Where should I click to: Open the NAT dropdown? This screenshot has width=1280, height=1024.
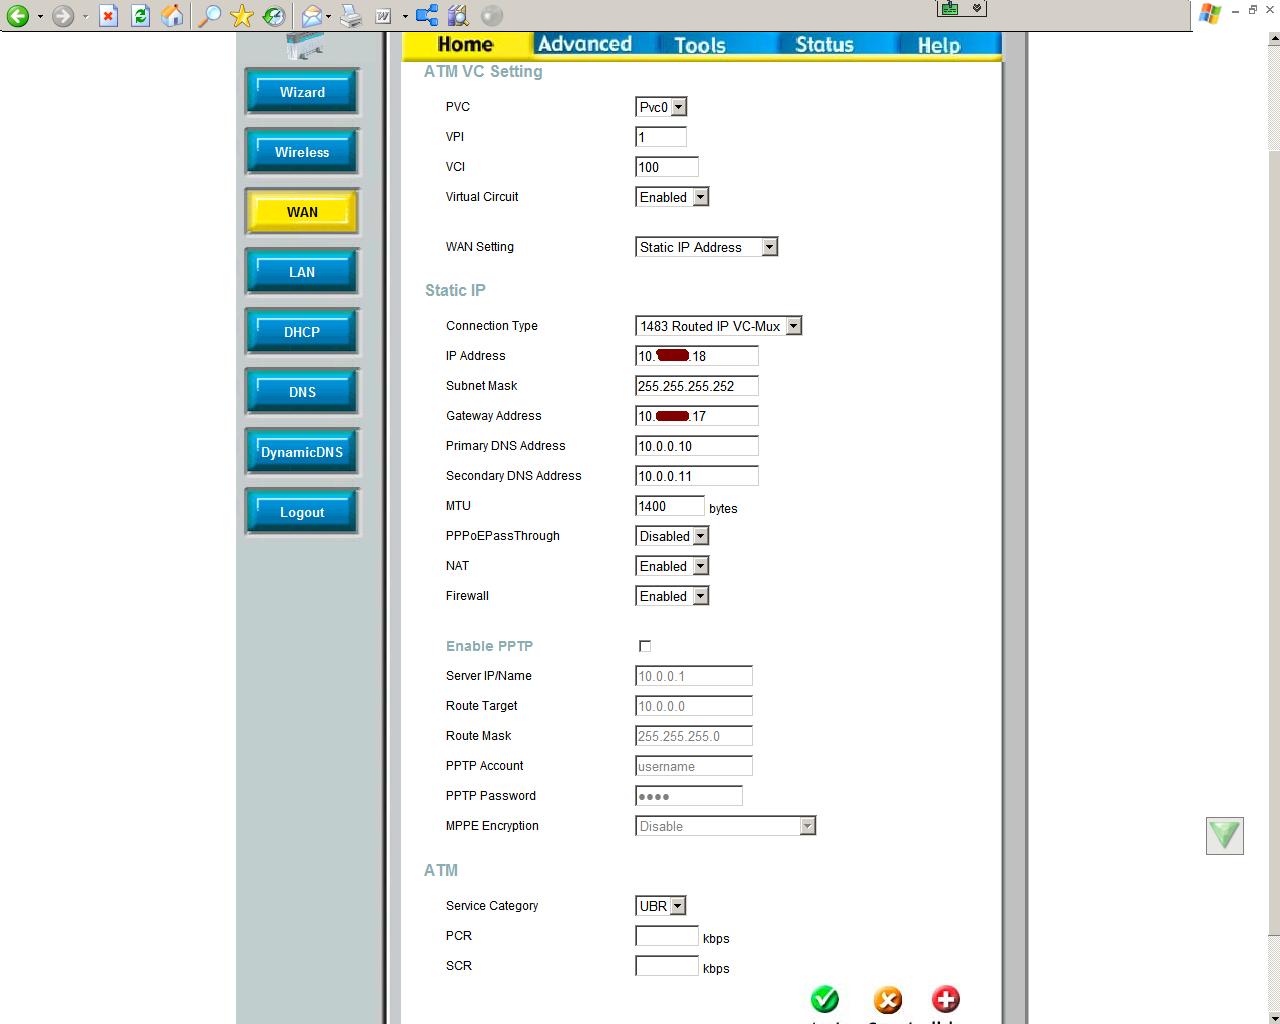click(672, 566)
